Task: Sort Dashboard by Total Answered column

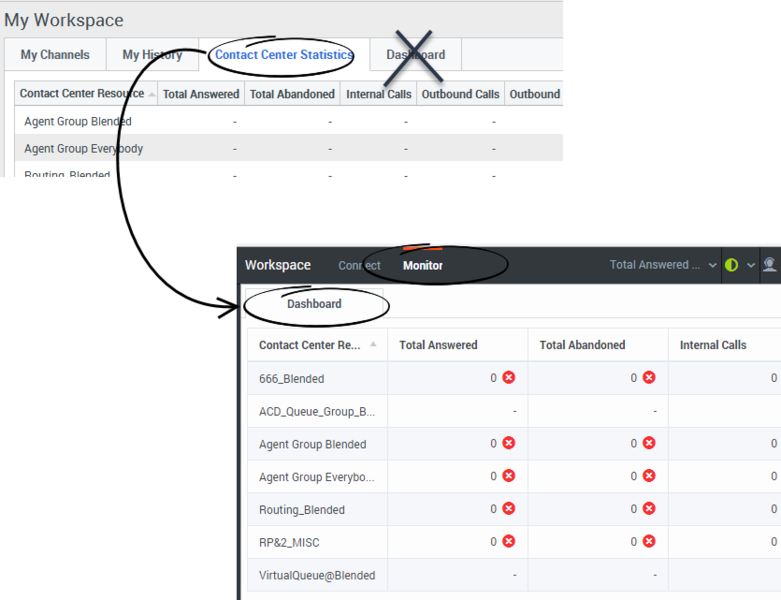Action: click(458, 345)
